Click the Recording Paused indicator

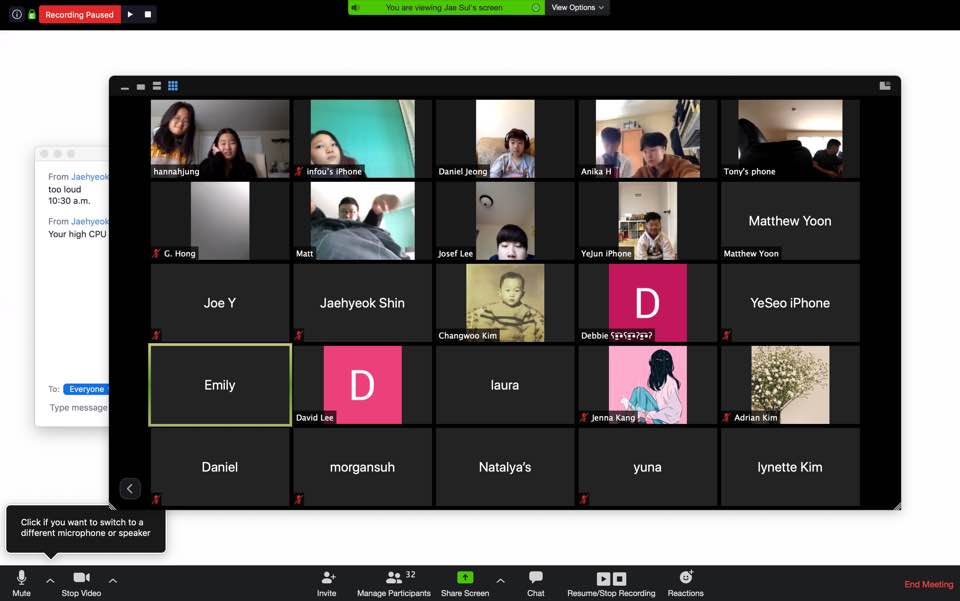tap(80, 15)
